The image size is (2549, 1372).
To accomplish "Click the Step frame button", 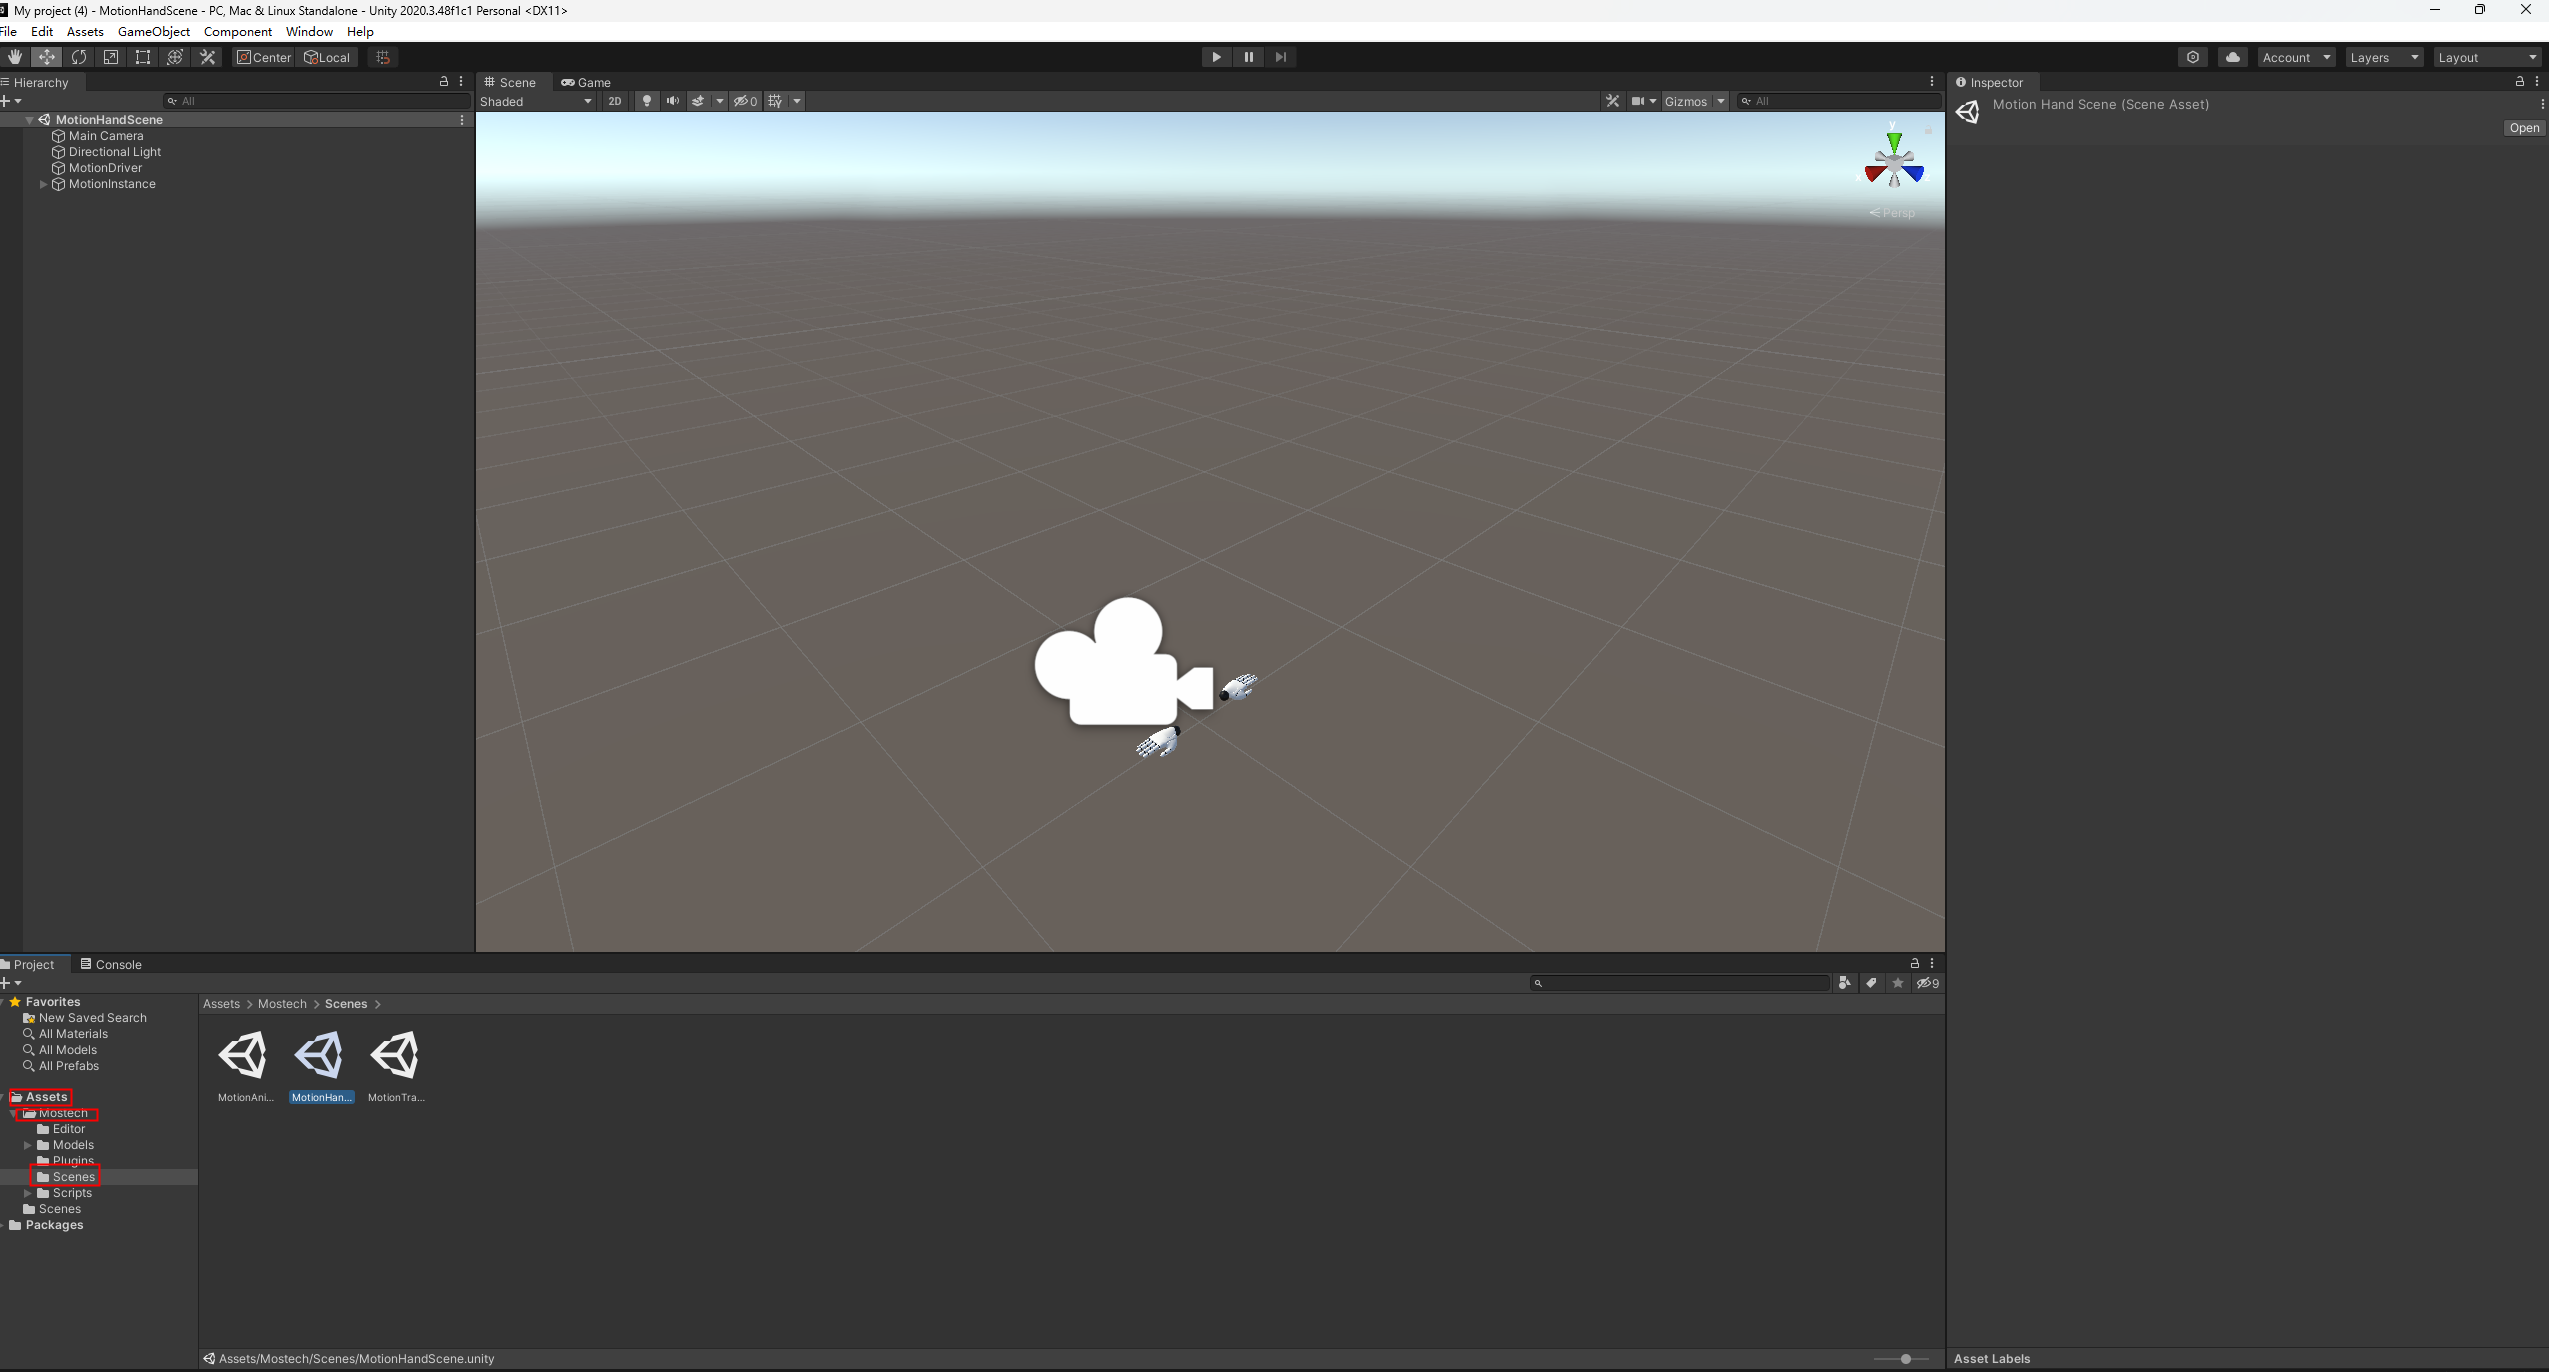I will pos(1280,57).
